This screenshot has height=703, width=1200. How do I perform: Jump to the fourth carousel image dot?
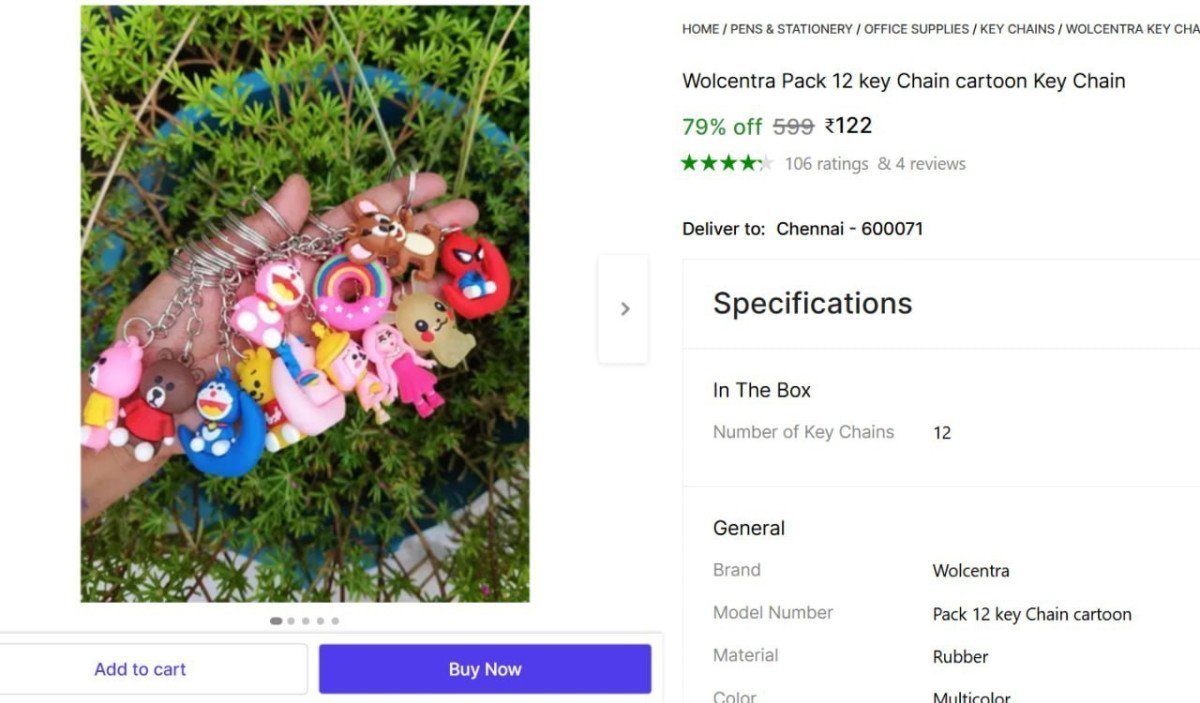pyautogui.click(x=320, y=621)
